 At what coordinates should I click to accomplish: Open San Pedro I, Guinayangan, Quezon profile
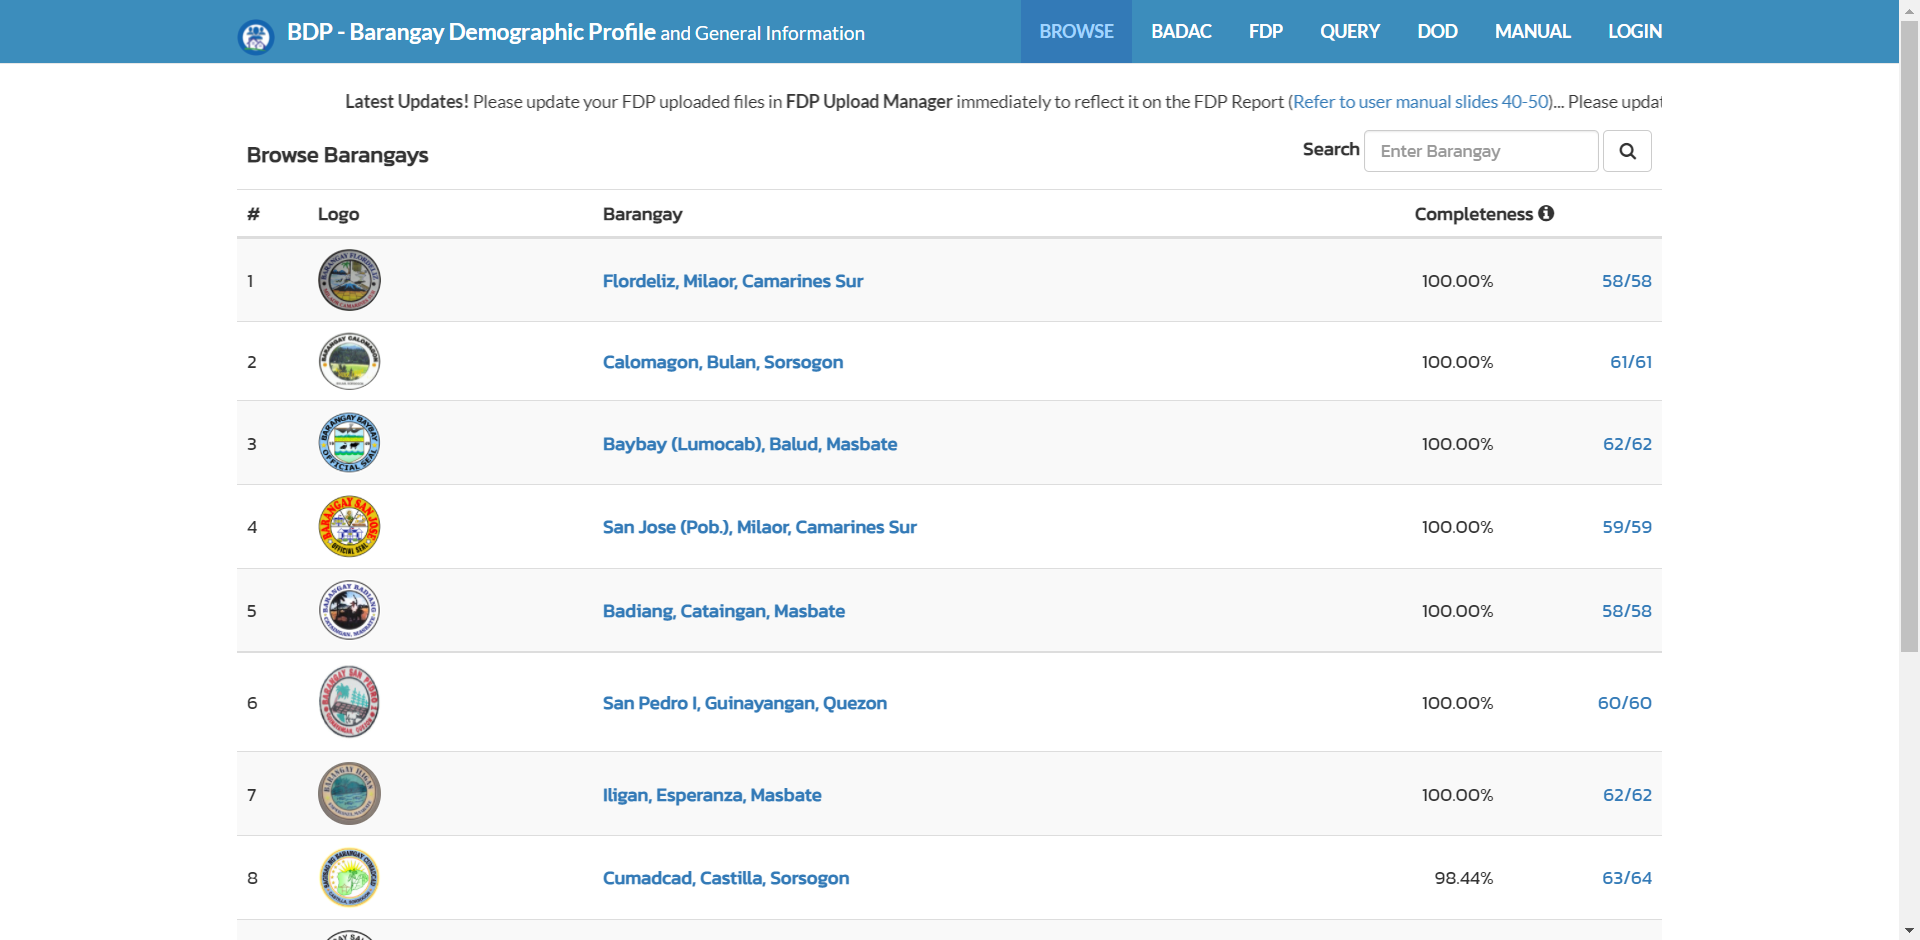(745, 703)
